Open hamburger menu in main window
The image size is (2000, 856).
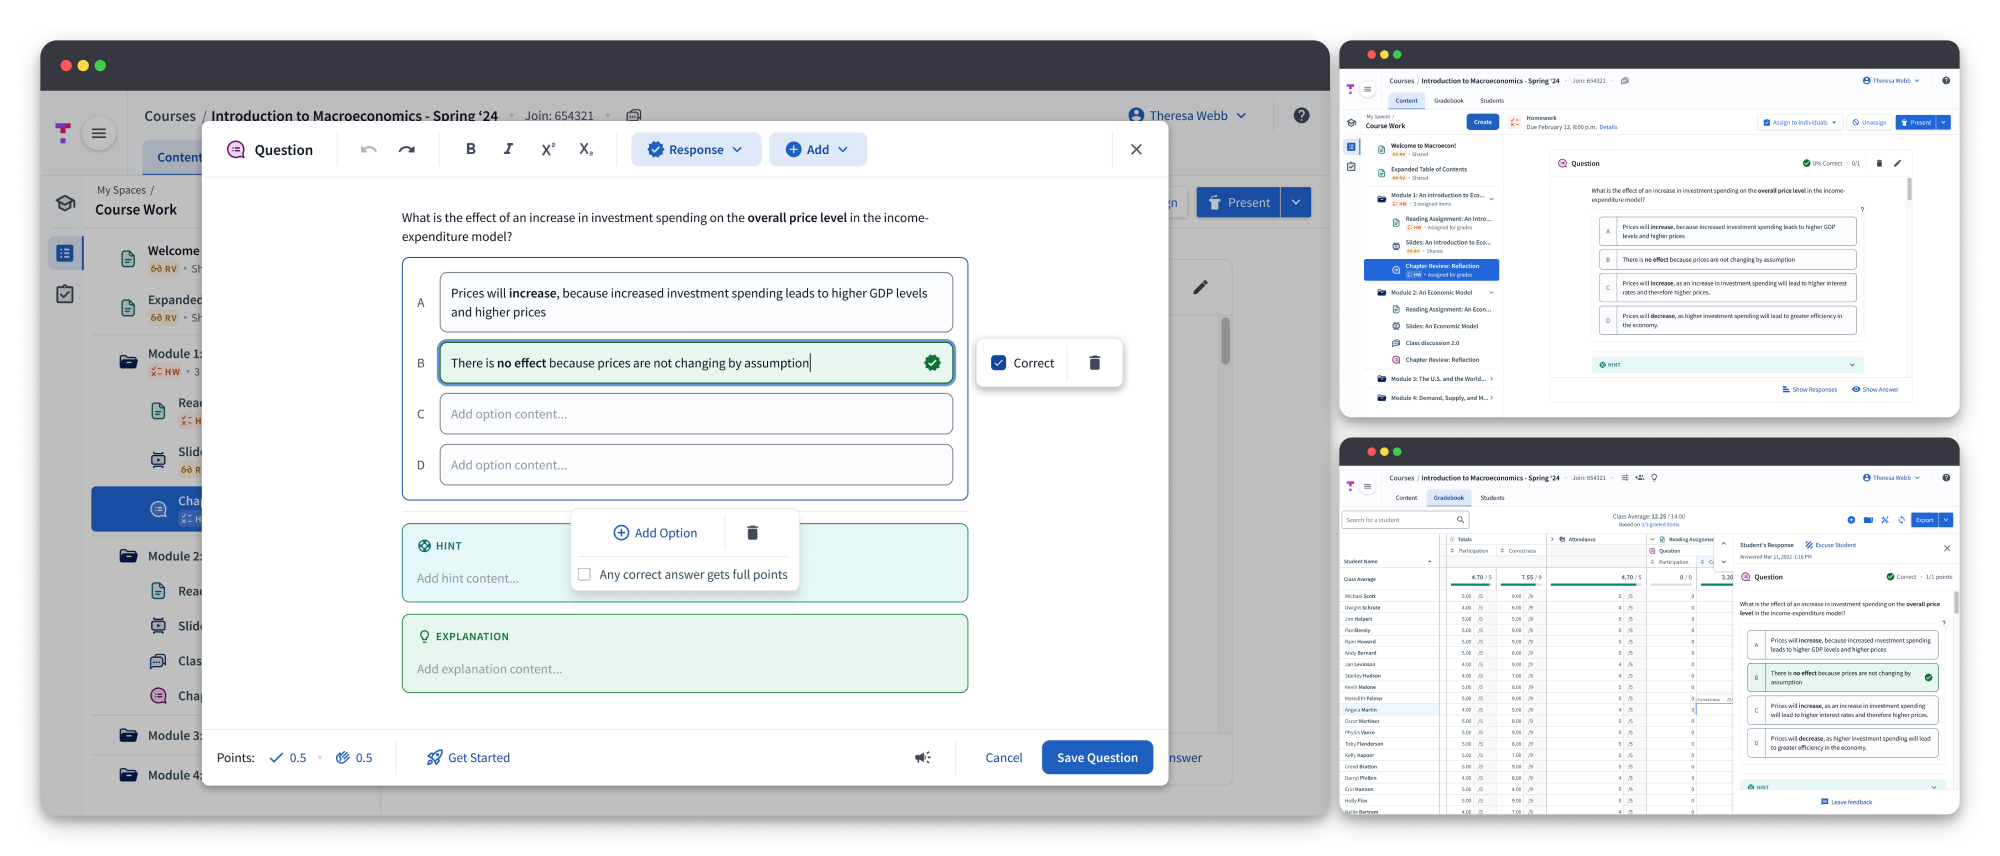(98, 133)
